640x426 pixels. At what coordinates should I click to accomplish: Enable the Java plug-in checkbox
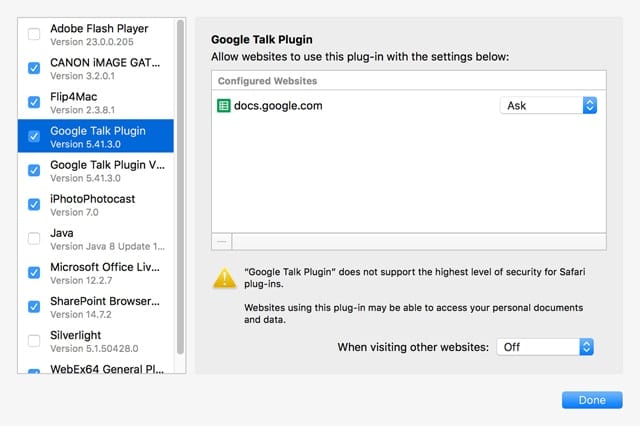35,238
